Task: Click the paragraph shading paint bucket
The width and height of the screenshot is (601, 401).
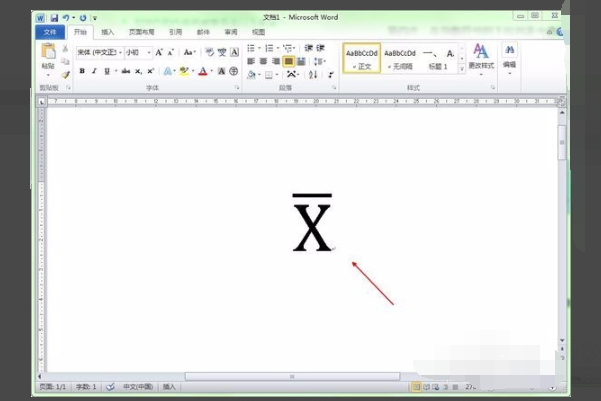Action: (251, 75)
